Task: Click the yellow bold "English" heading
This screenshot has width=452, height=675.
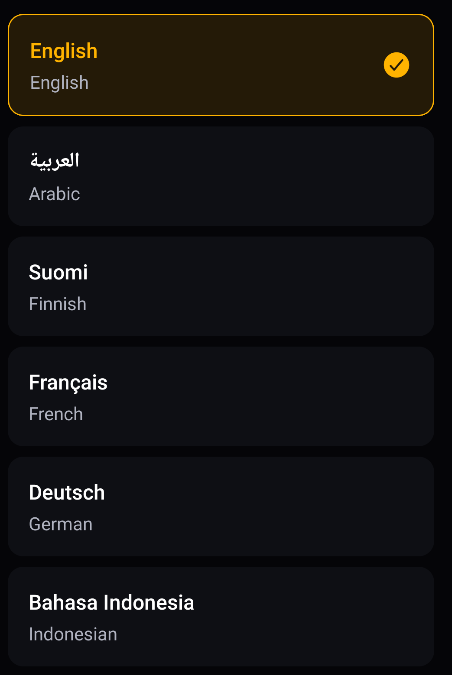Action: (64, 52)
